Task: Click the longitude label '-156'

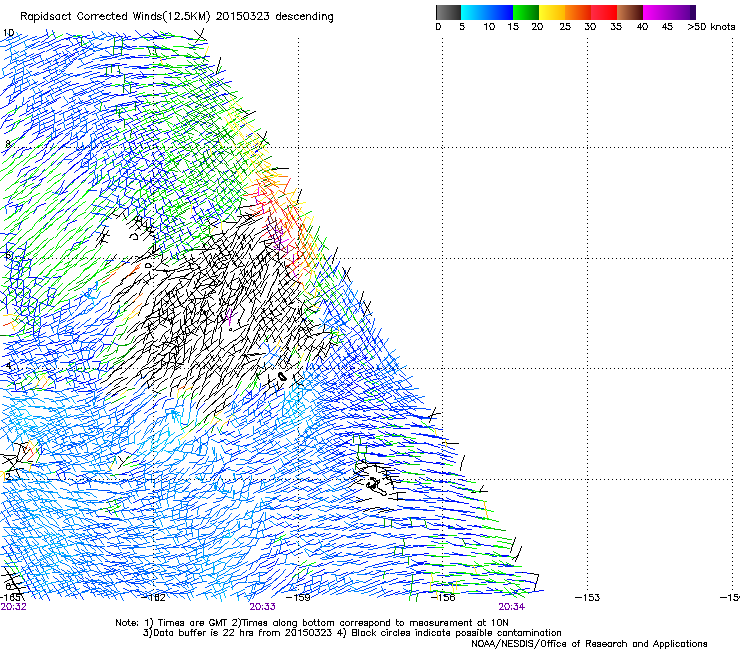Action: [443, 597]
